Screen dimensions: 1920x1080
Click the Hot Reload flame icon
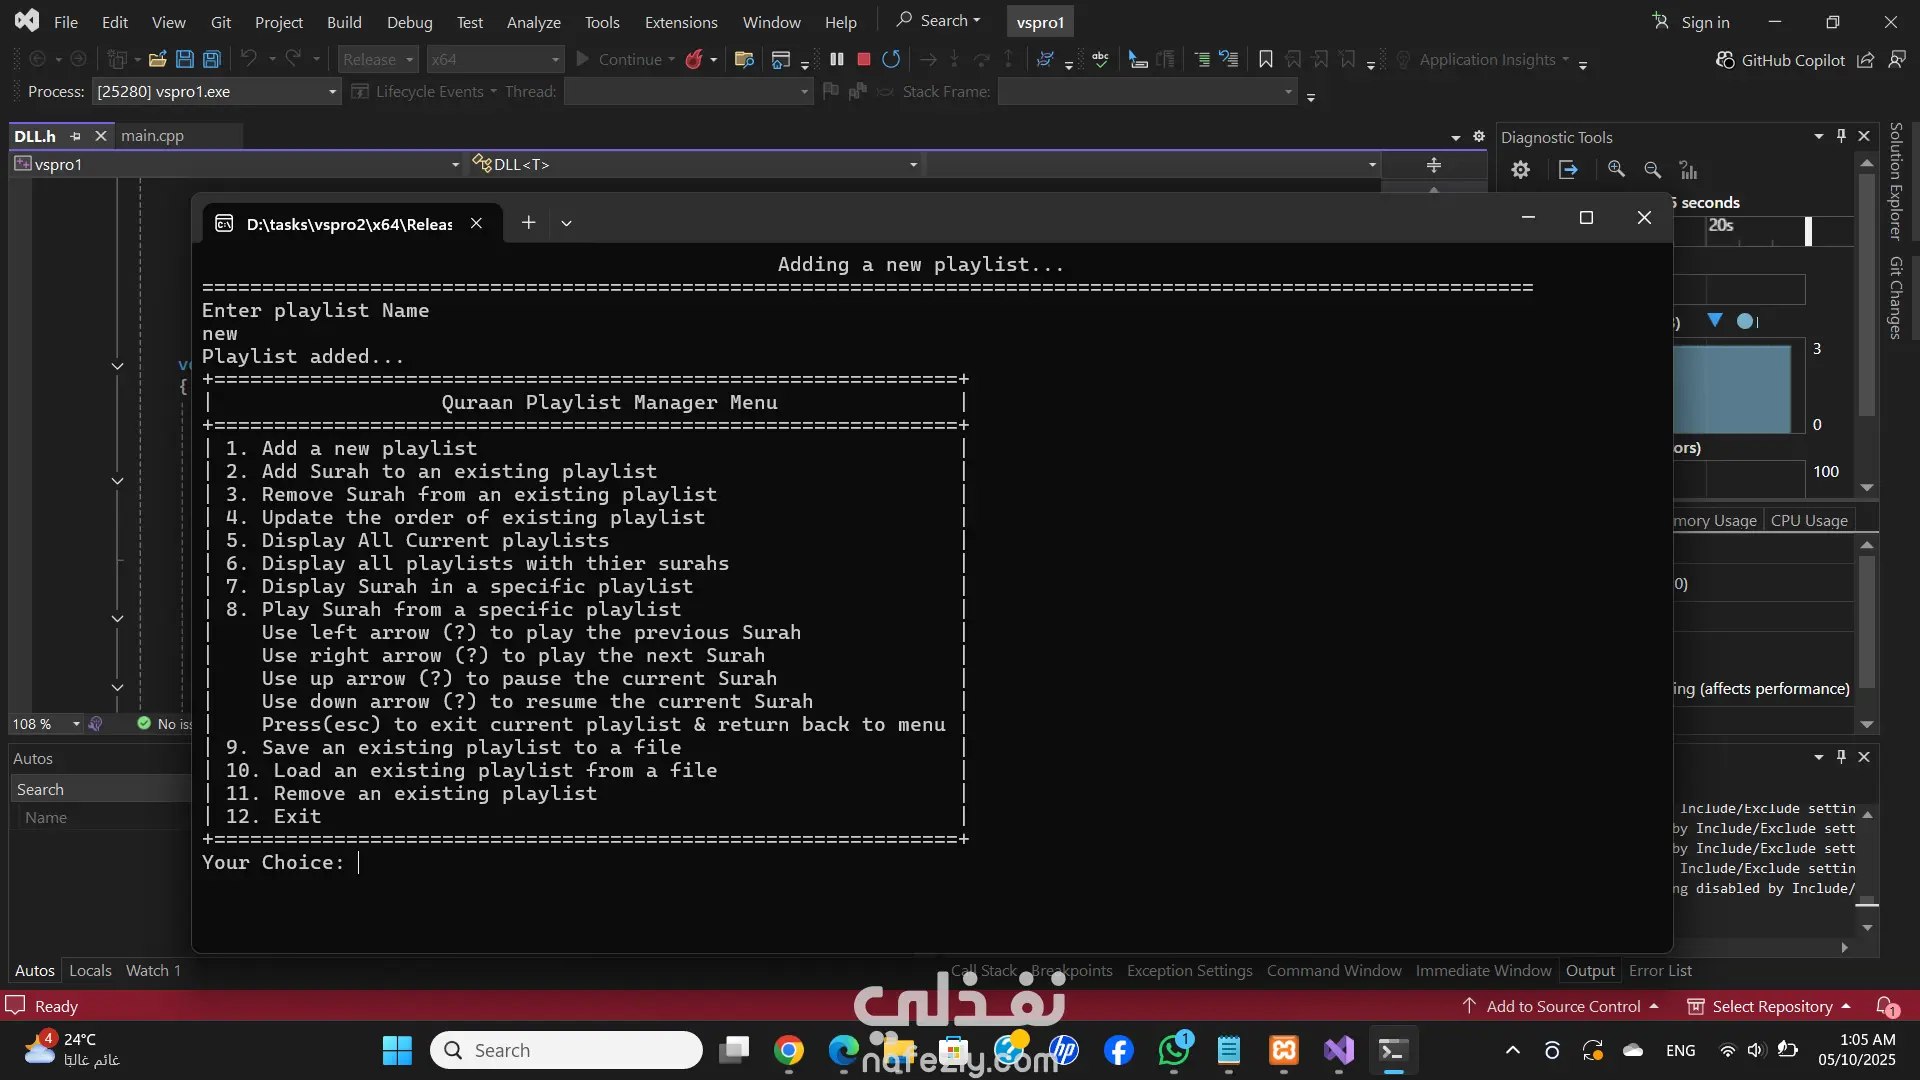click(x=694, y=60)
